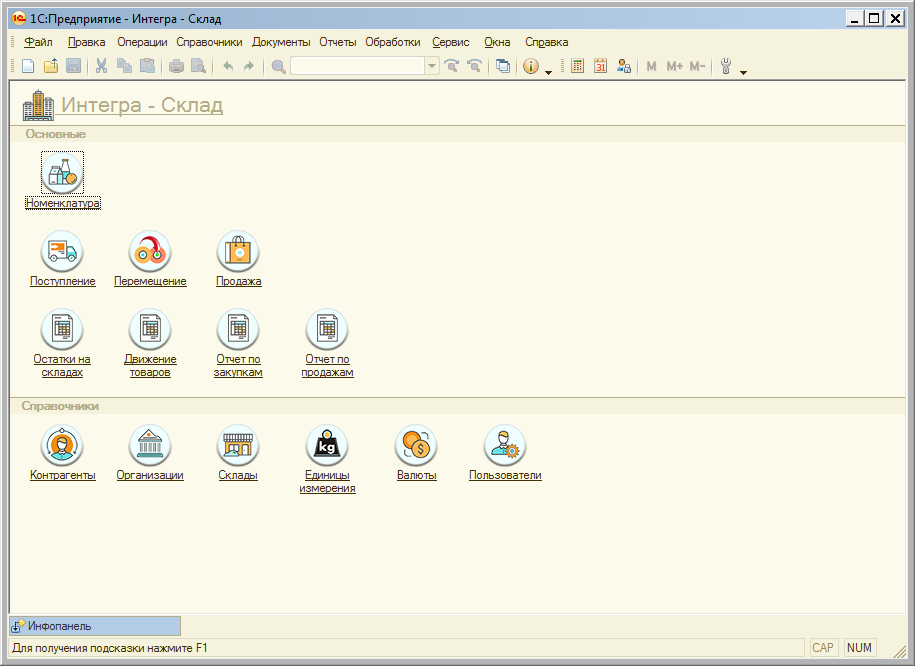Expand the dropdown arrow beside Help icon

tap(548, 72)
